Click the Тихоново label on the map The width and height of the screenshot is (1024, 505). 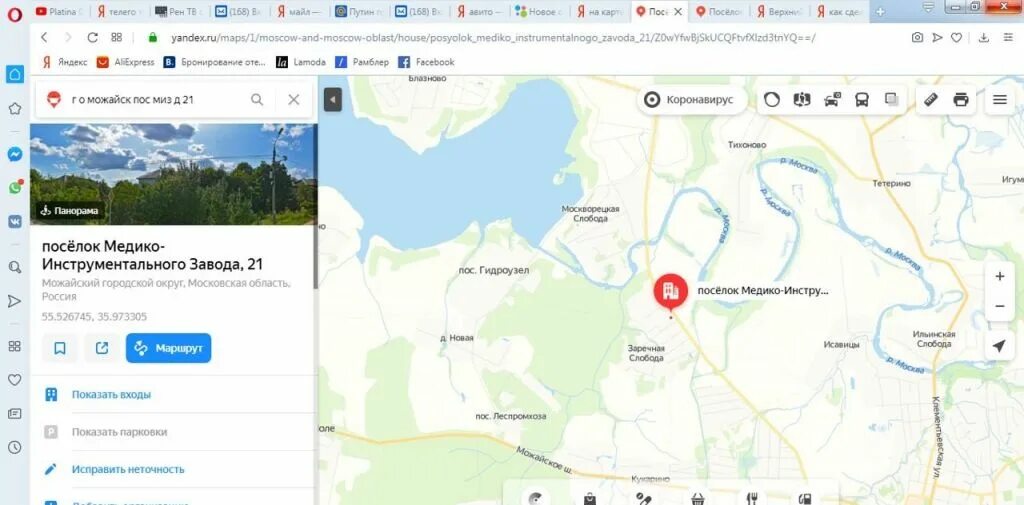click(747, 145)
